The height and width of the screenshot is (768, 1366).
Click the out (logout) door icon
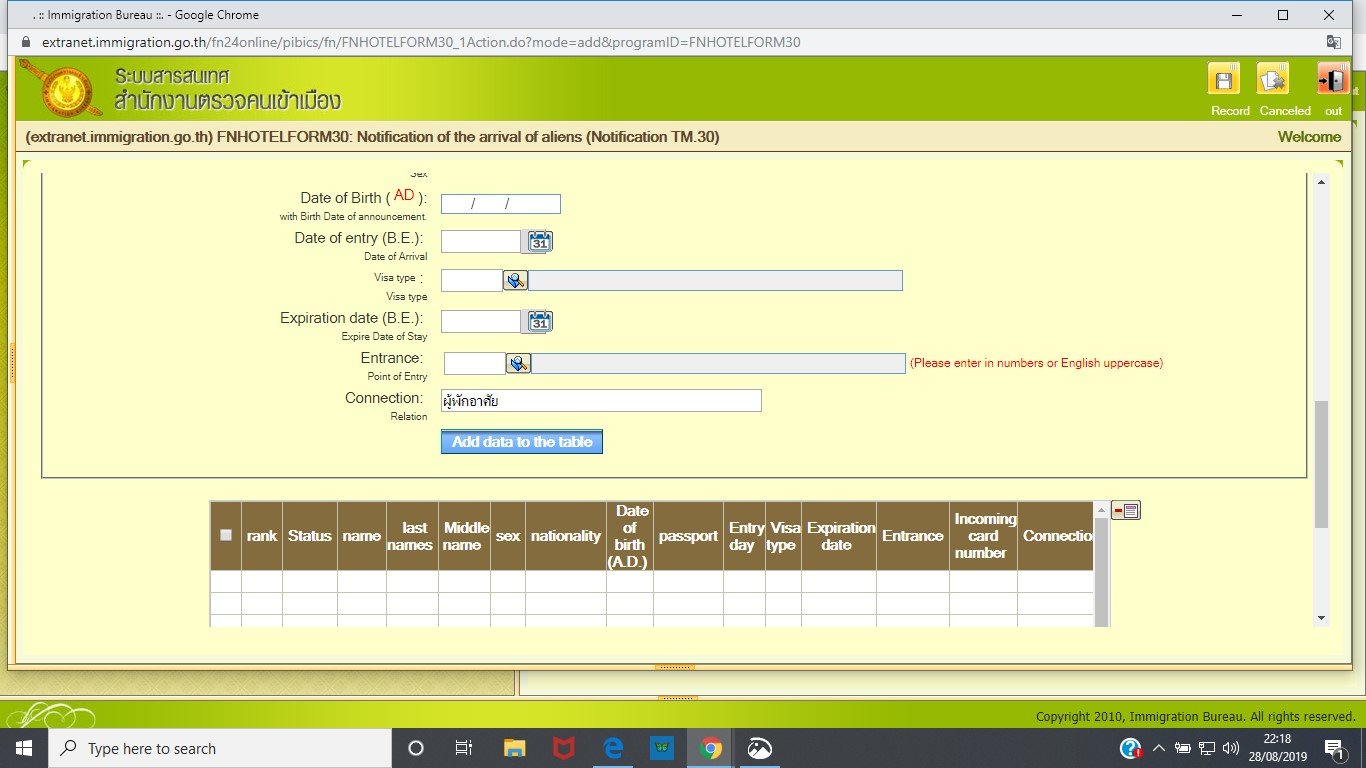point(1332,80)
